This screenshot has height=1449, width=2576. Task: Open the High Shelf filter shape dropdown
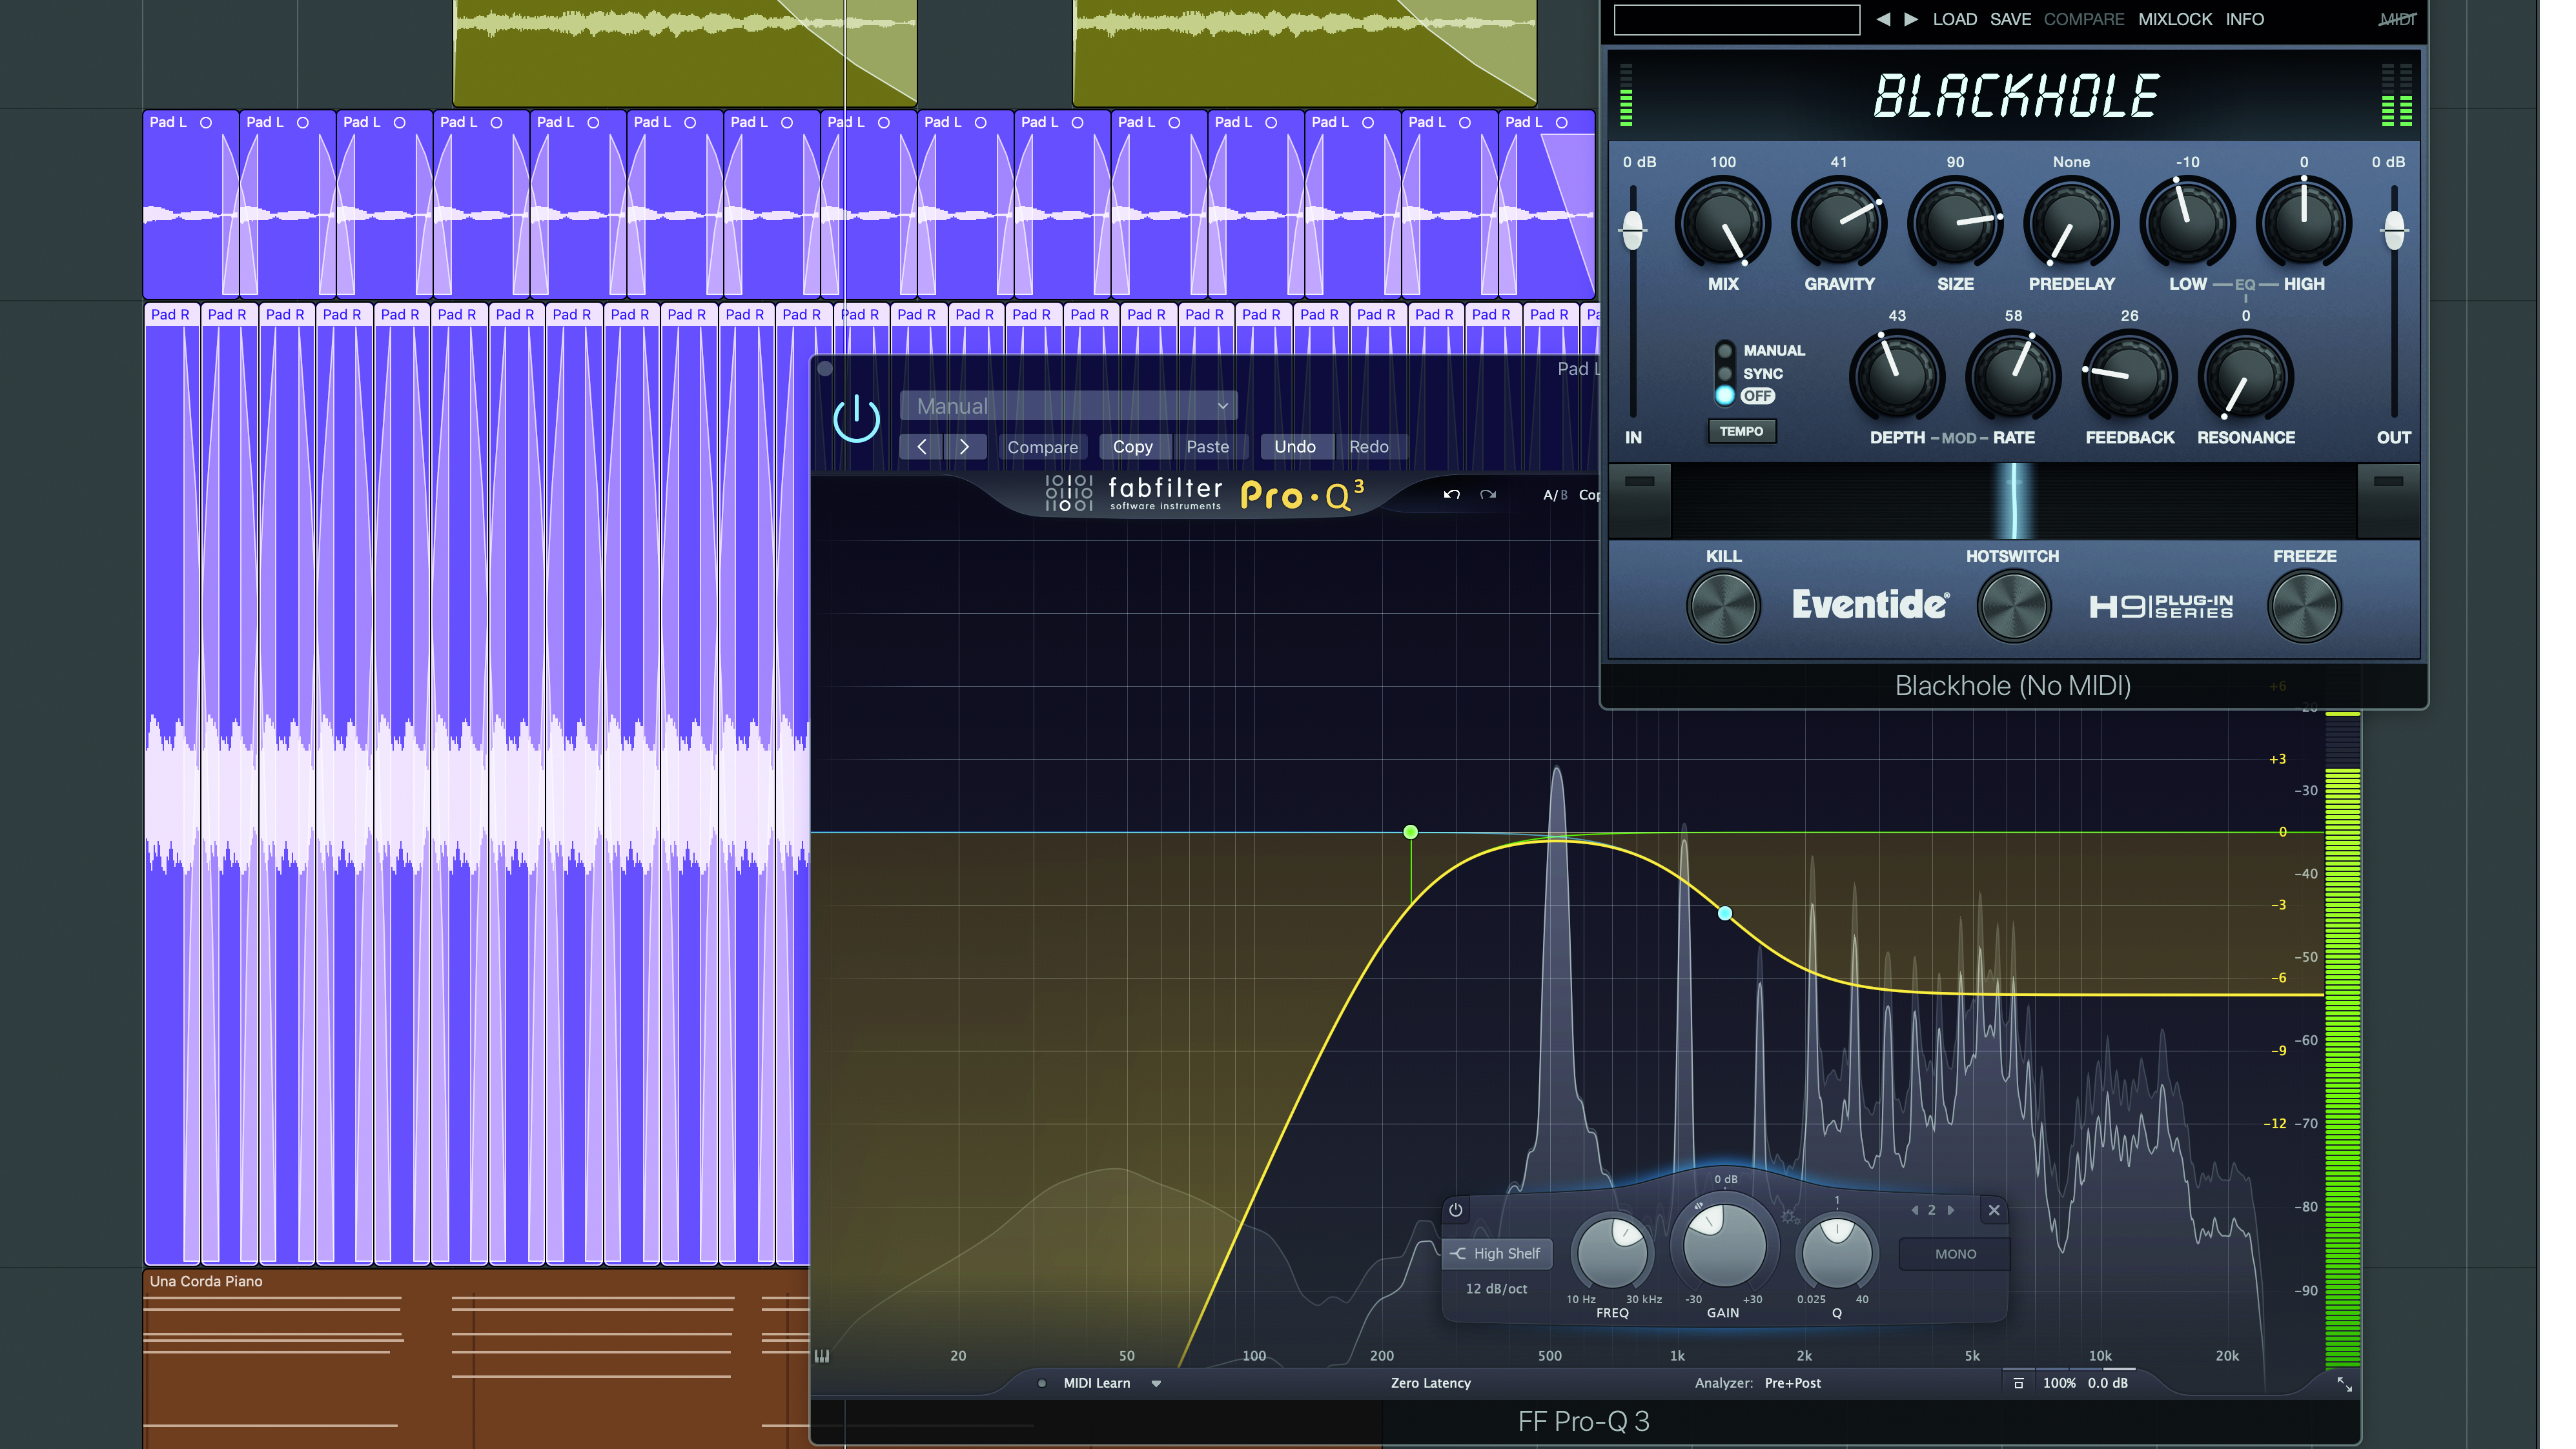click(x=1497, y=1253)
